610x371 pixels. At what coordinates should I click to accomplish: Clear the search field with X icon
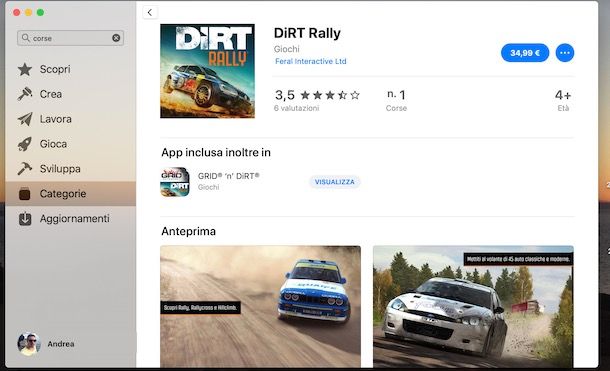click(x=116, y=38)
